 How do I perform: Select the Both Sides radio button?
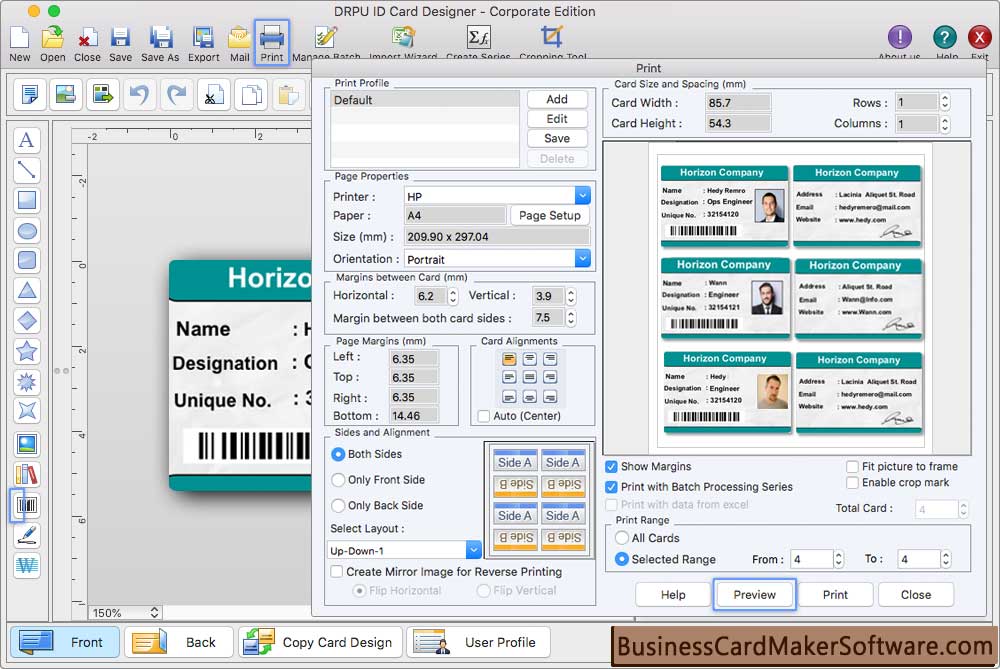click(x=338, y=454)
